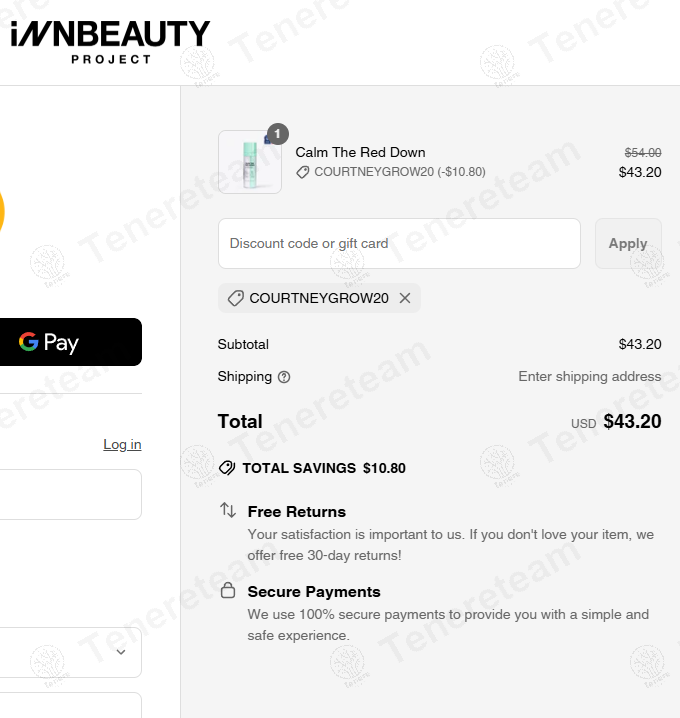Click the Free Returns arrows icon

coord(228,510)
